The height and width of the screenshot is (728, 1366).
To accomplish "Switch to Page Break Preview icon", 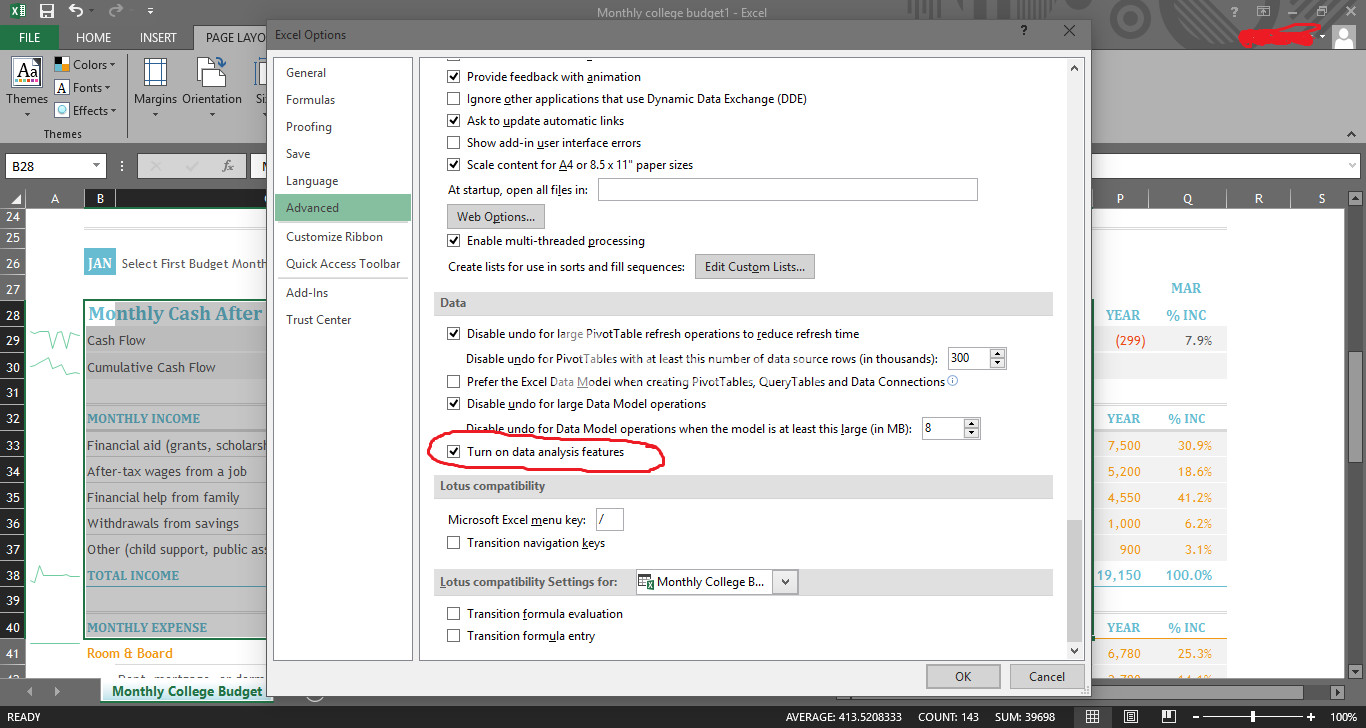I will point(1167,717).
